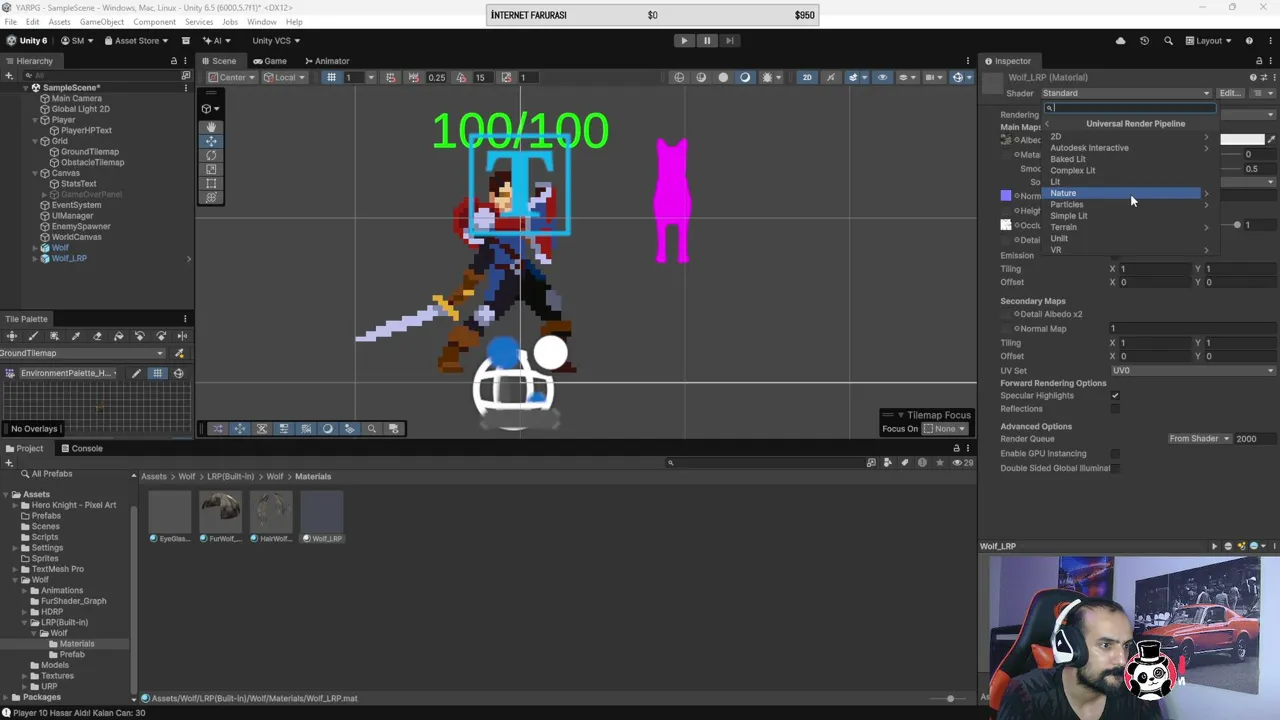Open the GameObject menu
The height and width of the screenshot is (720, 1280).
102,21
